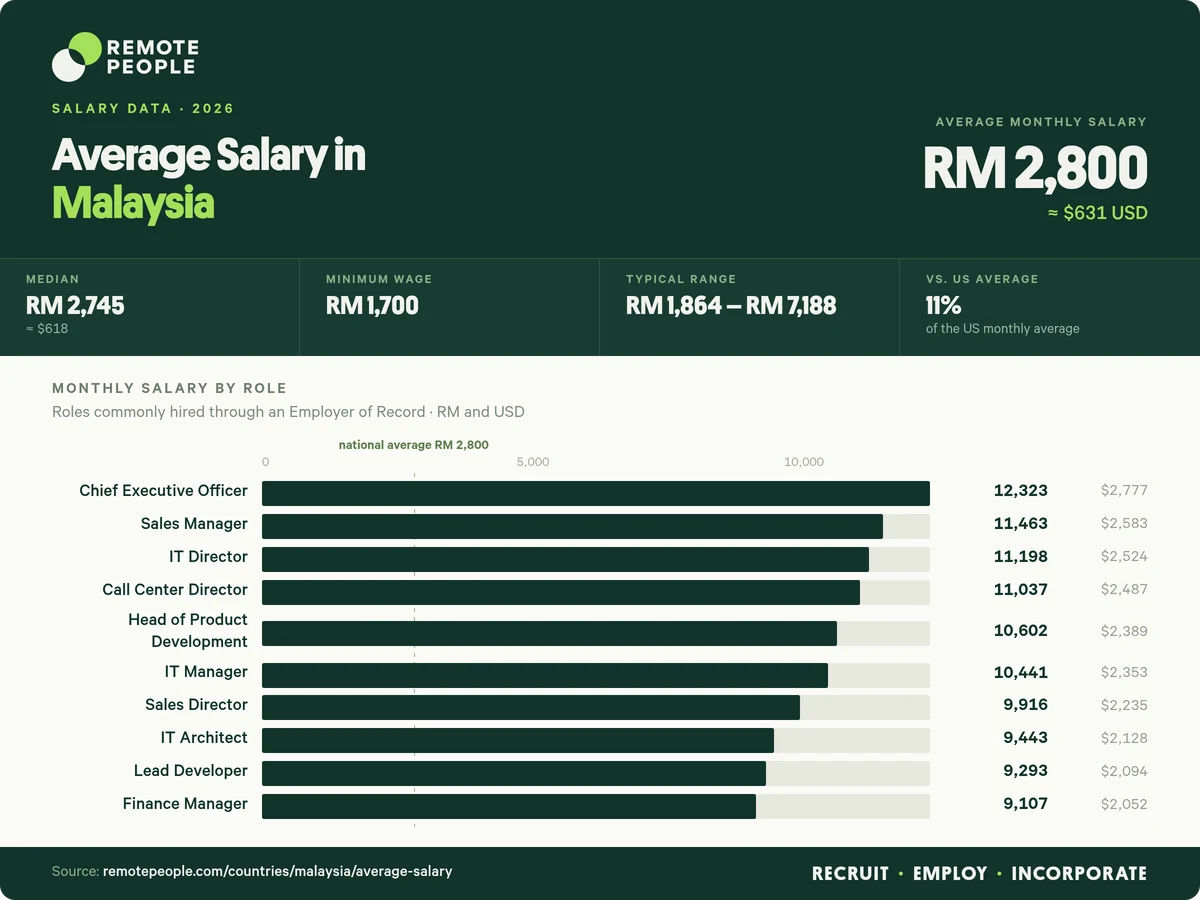This screenshot has height=900, width=1200.
Task: Click the '9,916' Sales Director value
Action: tap(1026, 705)
